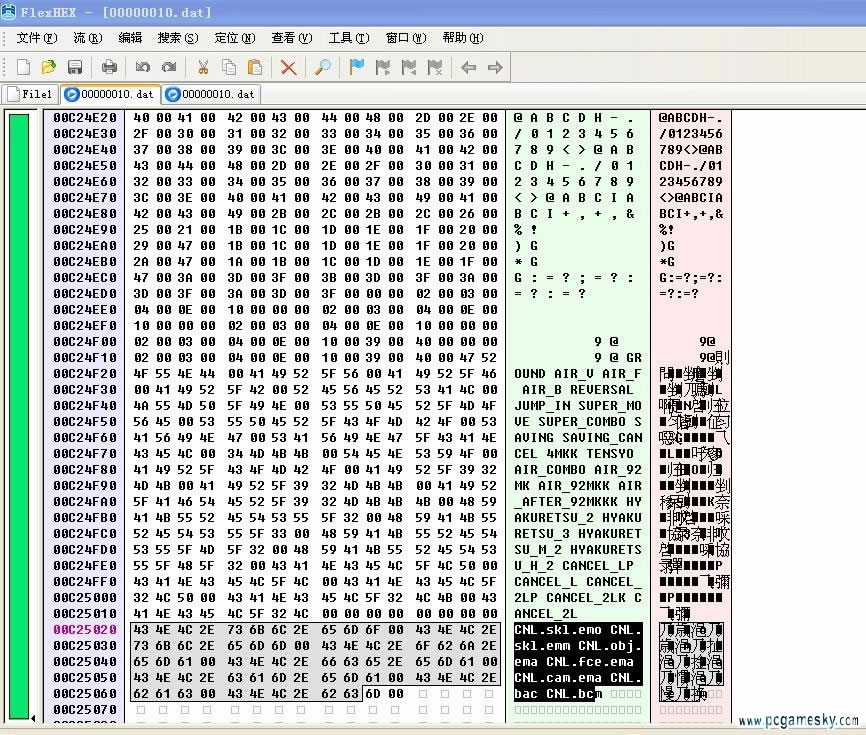The width and height of the screenshot is (866, 735).
Task: Click the Print toolbar icon
Action: click(x=109, y=67)
